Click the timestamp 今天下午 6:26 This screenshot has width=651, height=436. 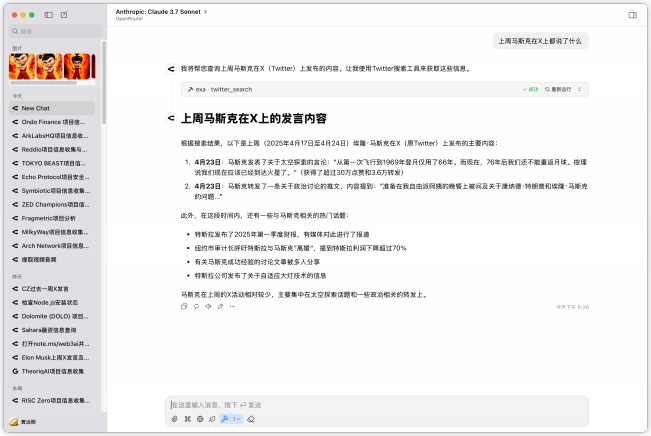tap(573, 307)
